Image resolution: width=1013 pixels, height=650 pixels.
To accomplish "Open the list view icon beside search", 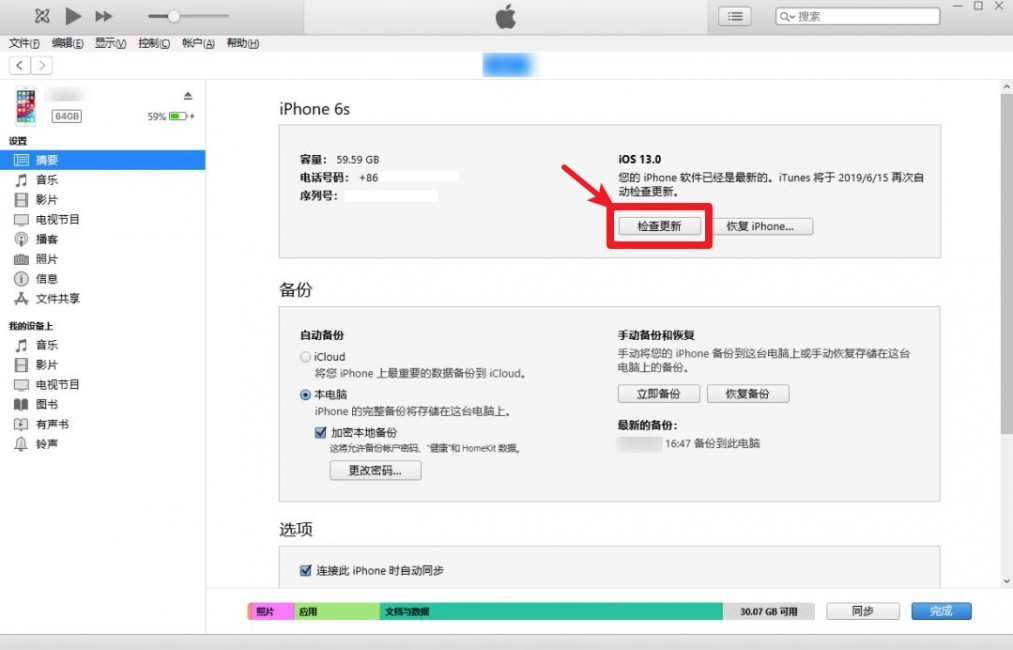I will pyautogui.click(x=735, y=16).
